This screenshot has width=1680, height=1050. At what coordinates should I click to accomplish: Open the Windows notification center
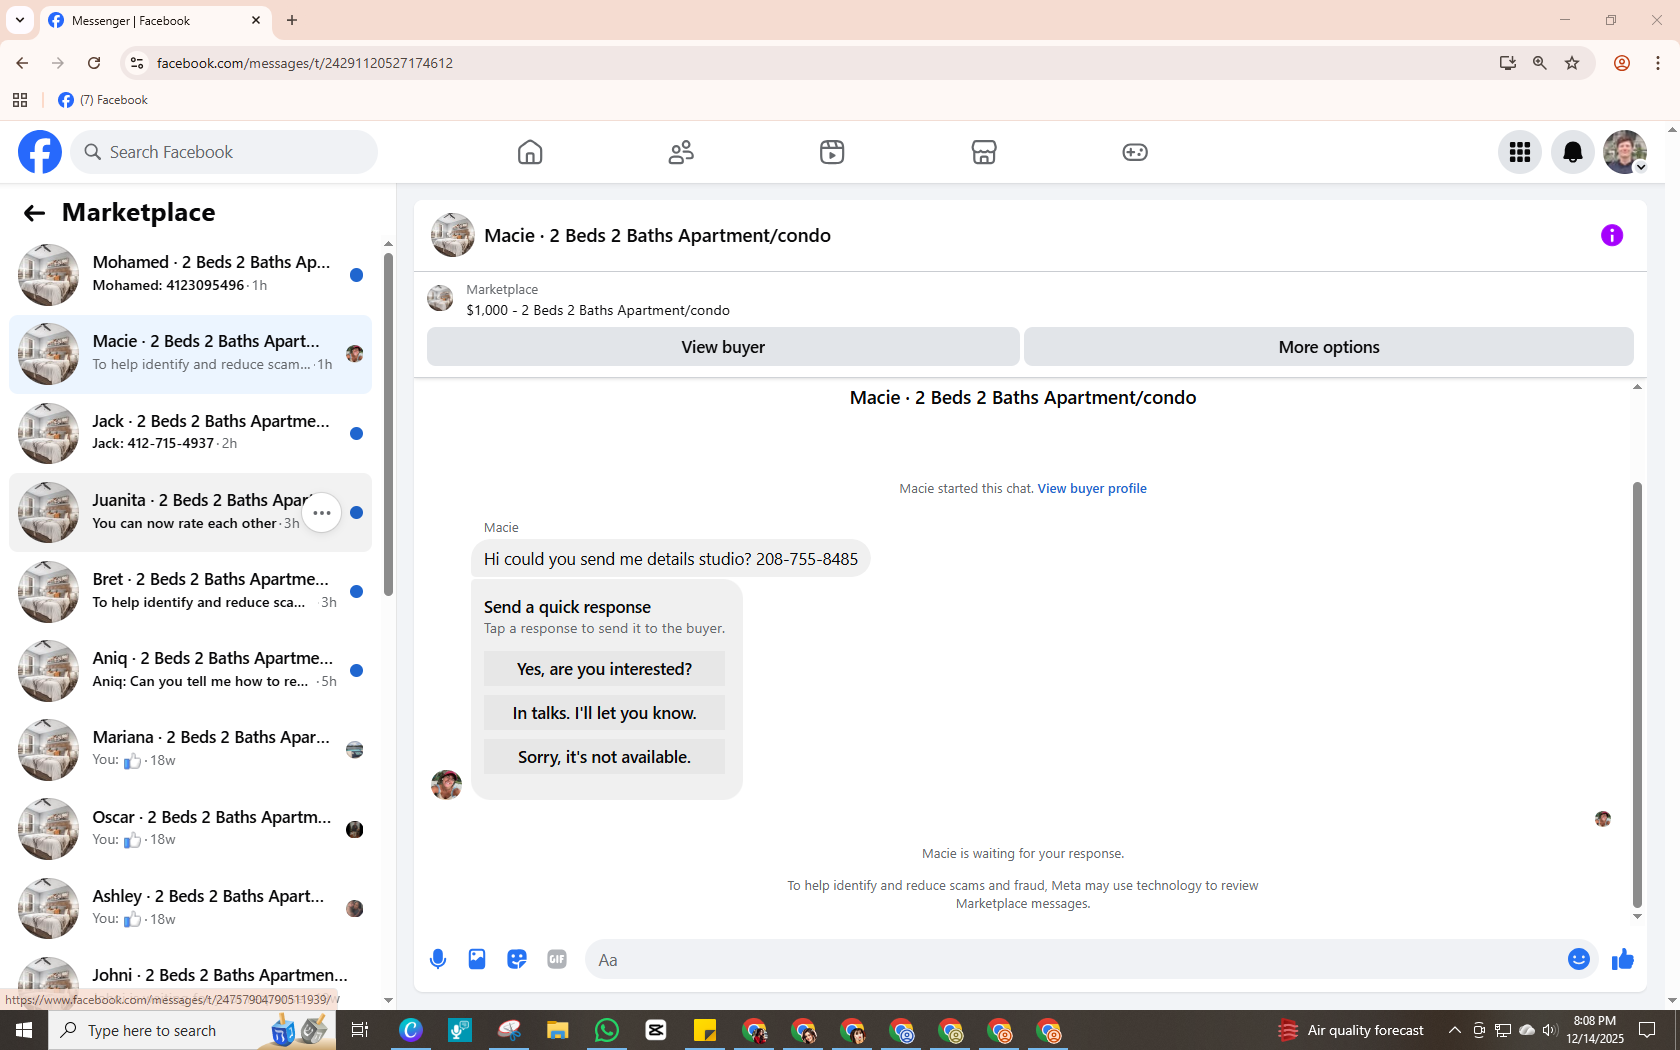1647,1030
